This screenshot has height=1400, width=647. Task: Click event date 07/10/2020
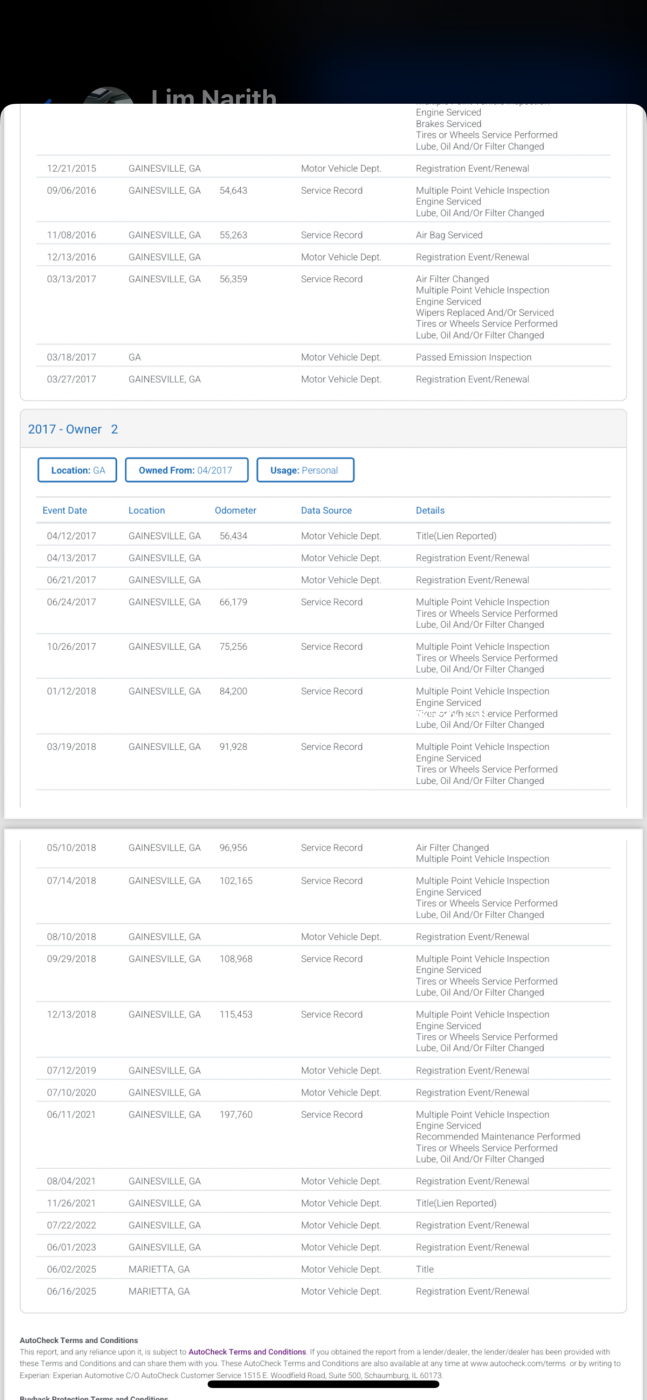coord(71,1092)
